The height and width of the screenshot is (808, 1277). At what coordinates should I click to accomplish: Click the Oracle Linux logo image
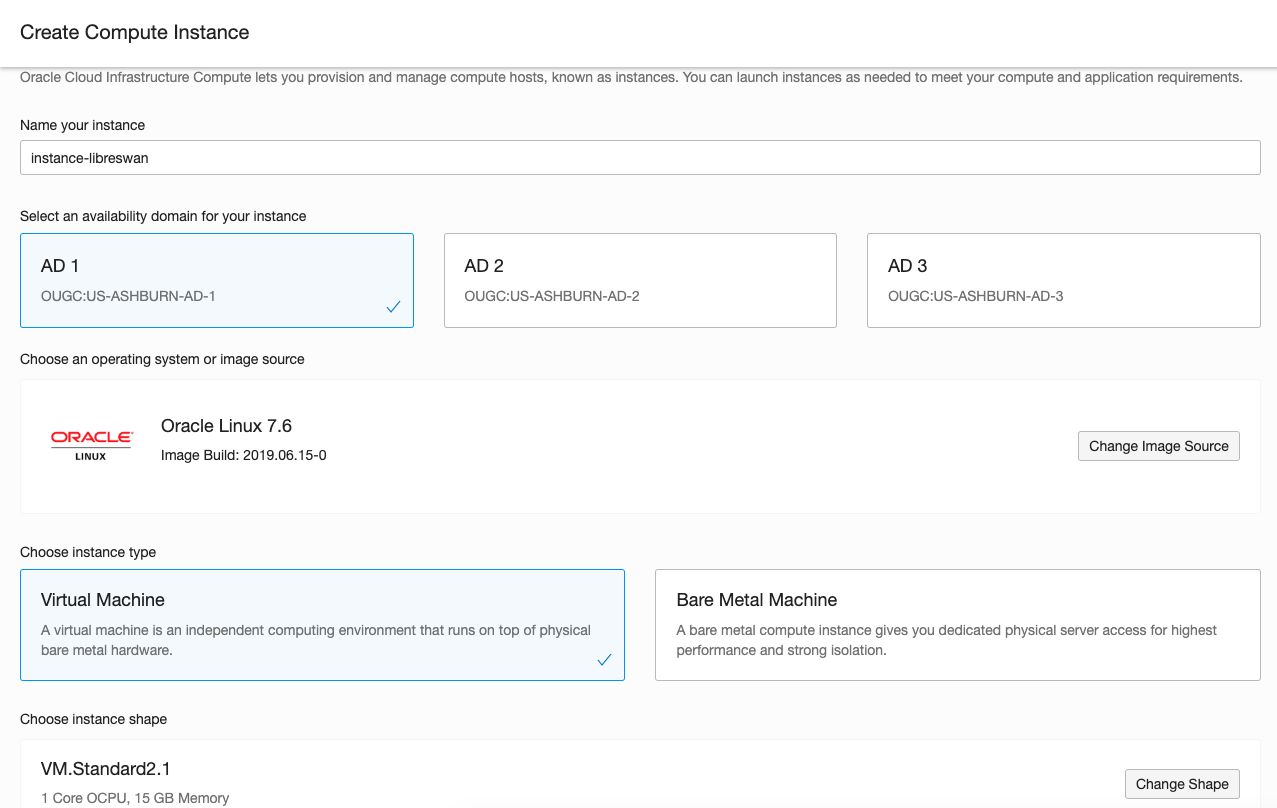pos(92,446)
